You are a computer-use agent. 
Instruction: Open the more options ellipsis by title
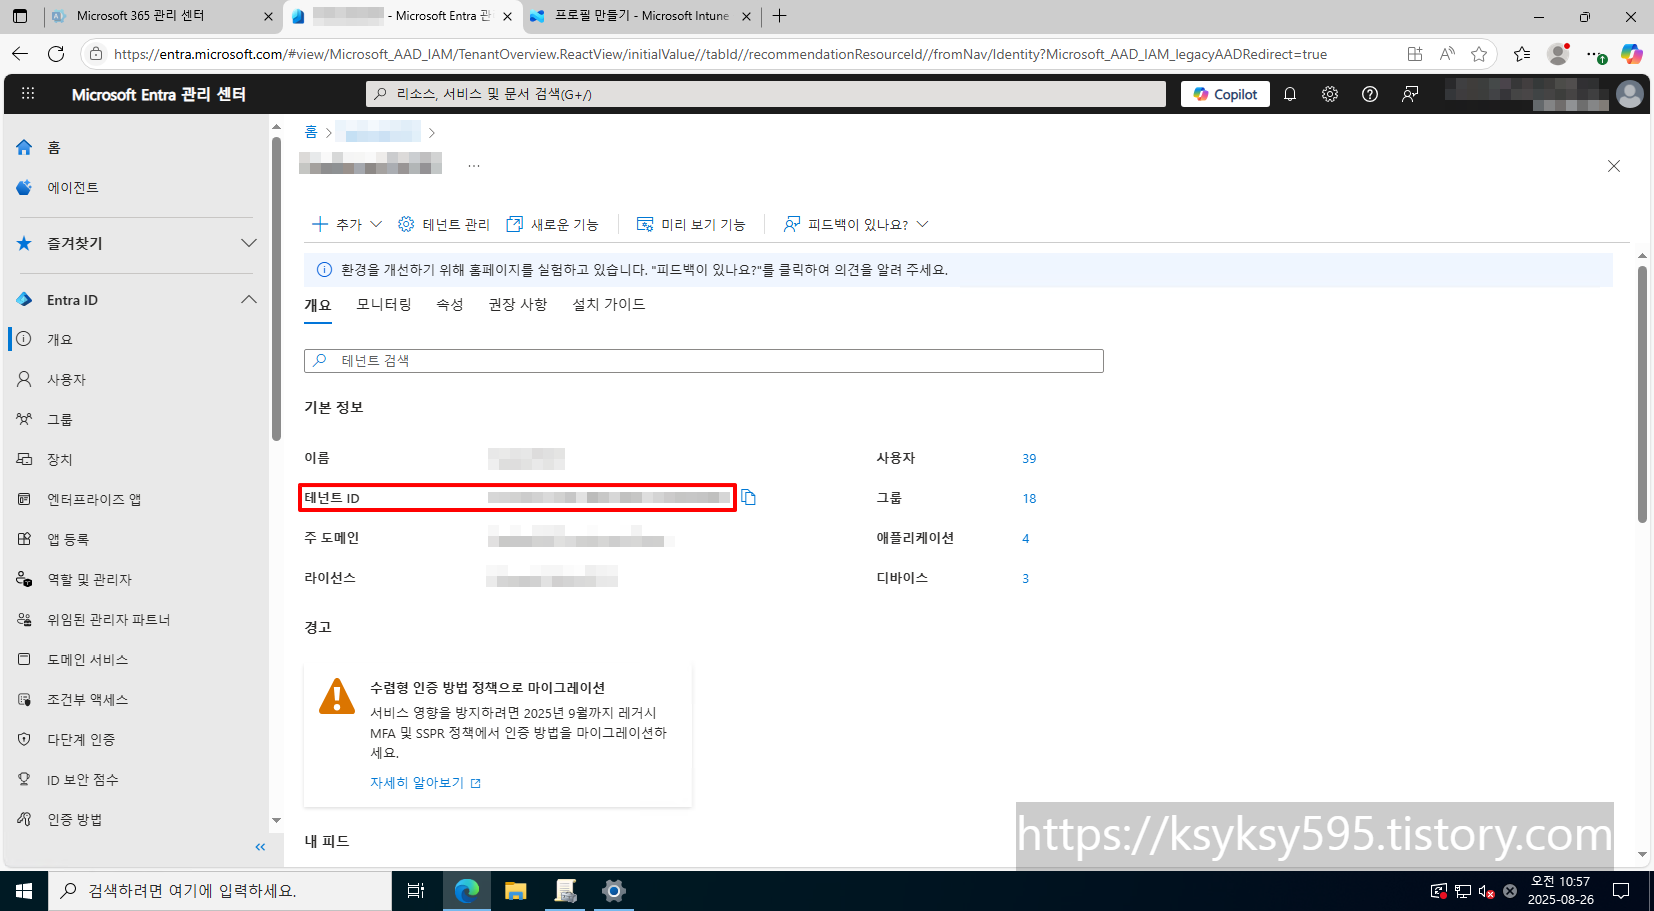[x=474, y=165]
